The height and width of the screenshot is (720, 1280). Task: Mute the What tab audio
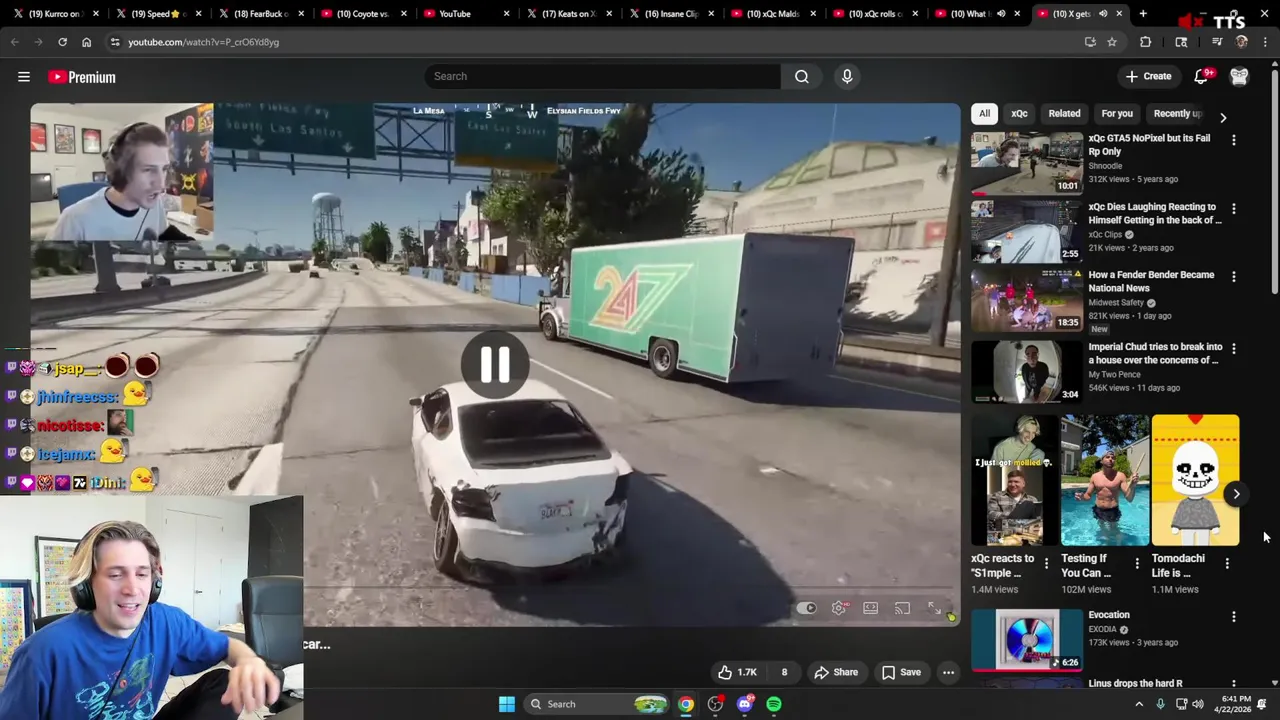coord(1001,14)
